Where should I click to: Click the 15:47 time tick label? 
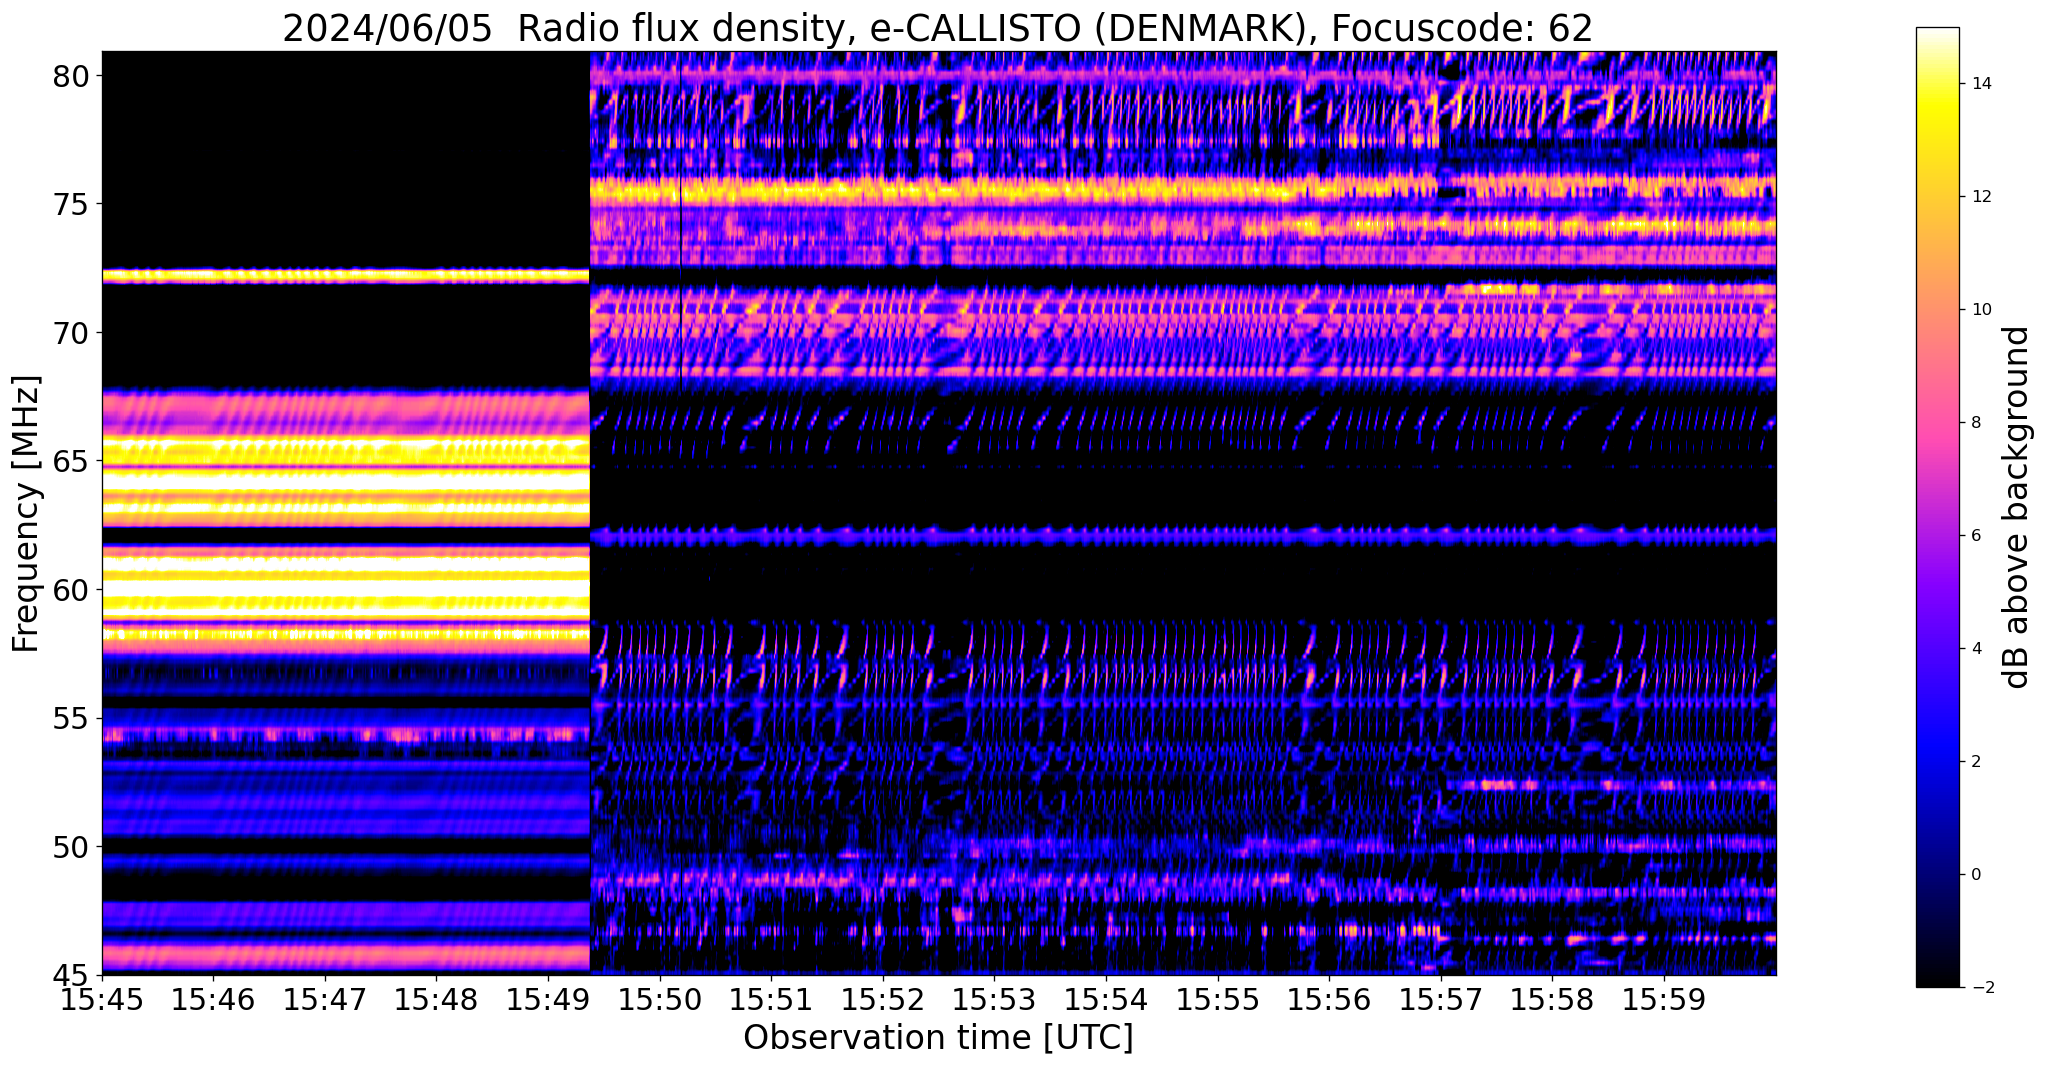click(325, 1000)
